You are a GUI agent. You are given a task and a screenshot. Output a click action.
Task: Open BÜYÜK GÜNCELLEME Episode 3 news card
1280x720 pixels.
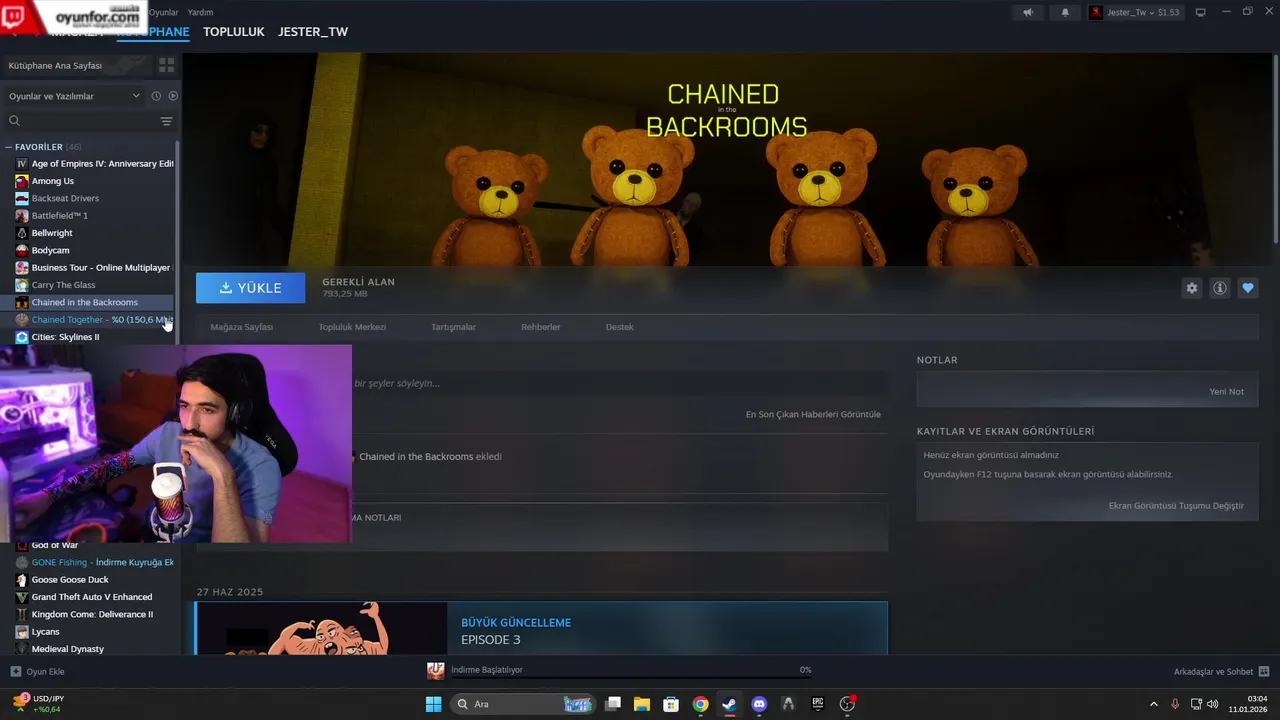pos(541,629)
